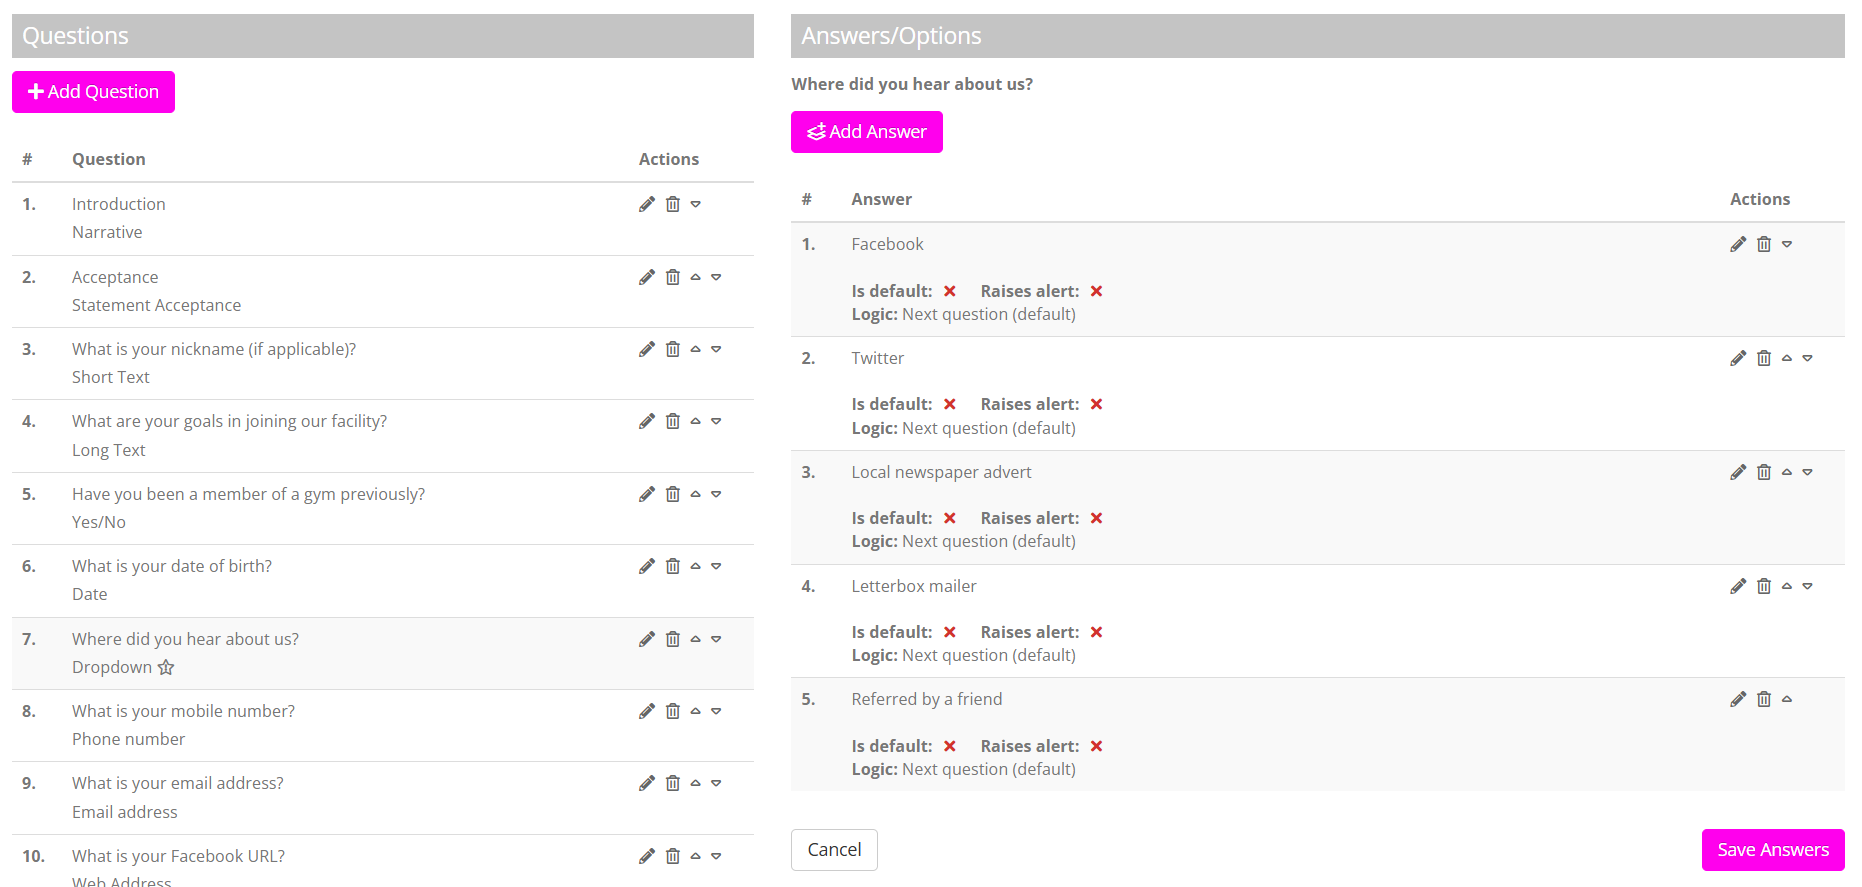1862x887 pixels.
Task: Click the pencil icon for Facebook answer
Action: tap(1738, 244)
